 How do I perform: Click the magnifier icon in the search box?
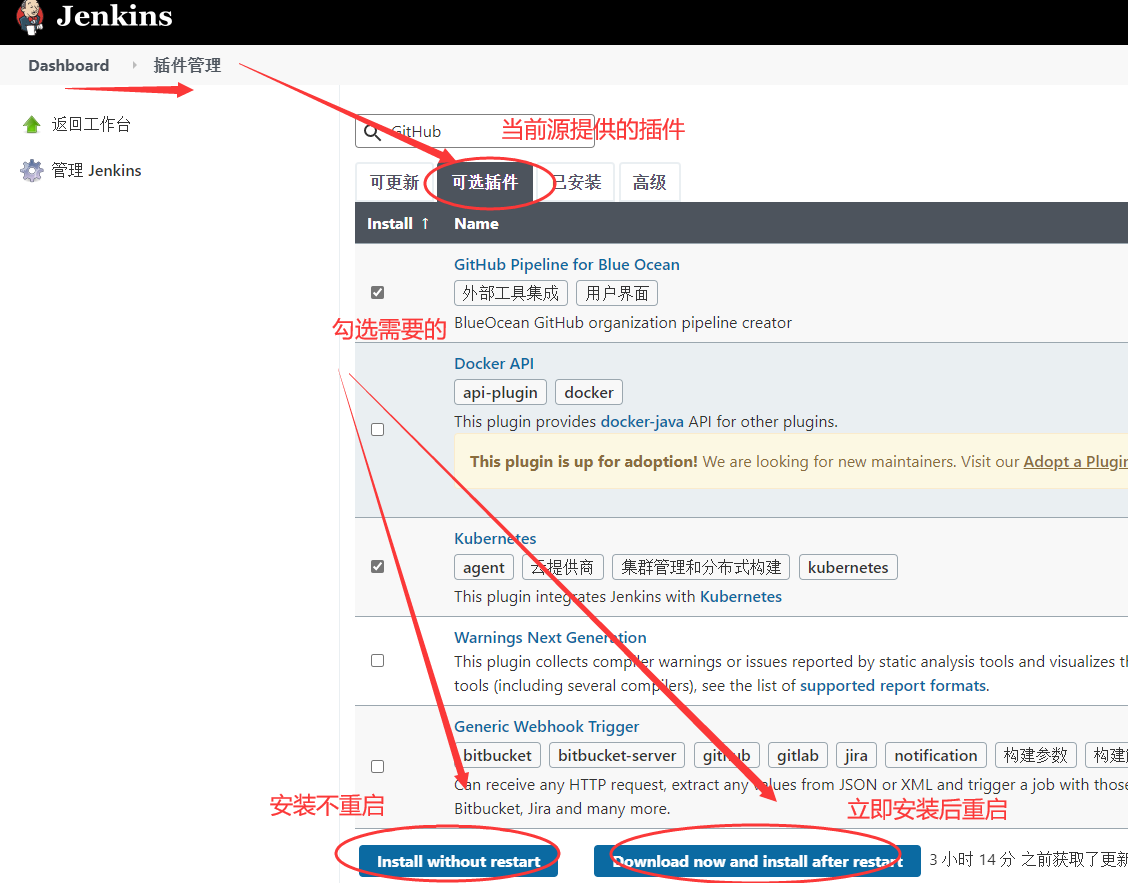pos(372,132)
